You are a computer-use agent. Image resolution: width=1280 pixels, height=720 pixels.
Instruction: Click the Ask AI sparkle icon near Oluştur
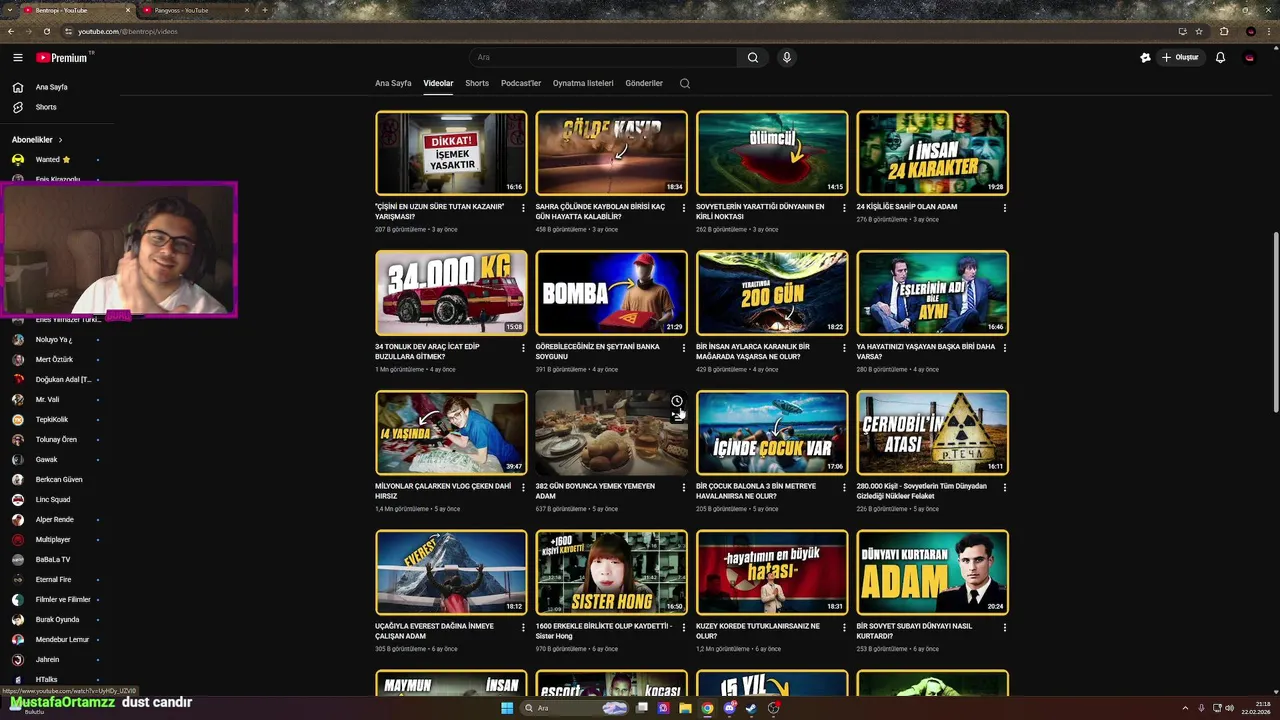[x=1145, y=58]
